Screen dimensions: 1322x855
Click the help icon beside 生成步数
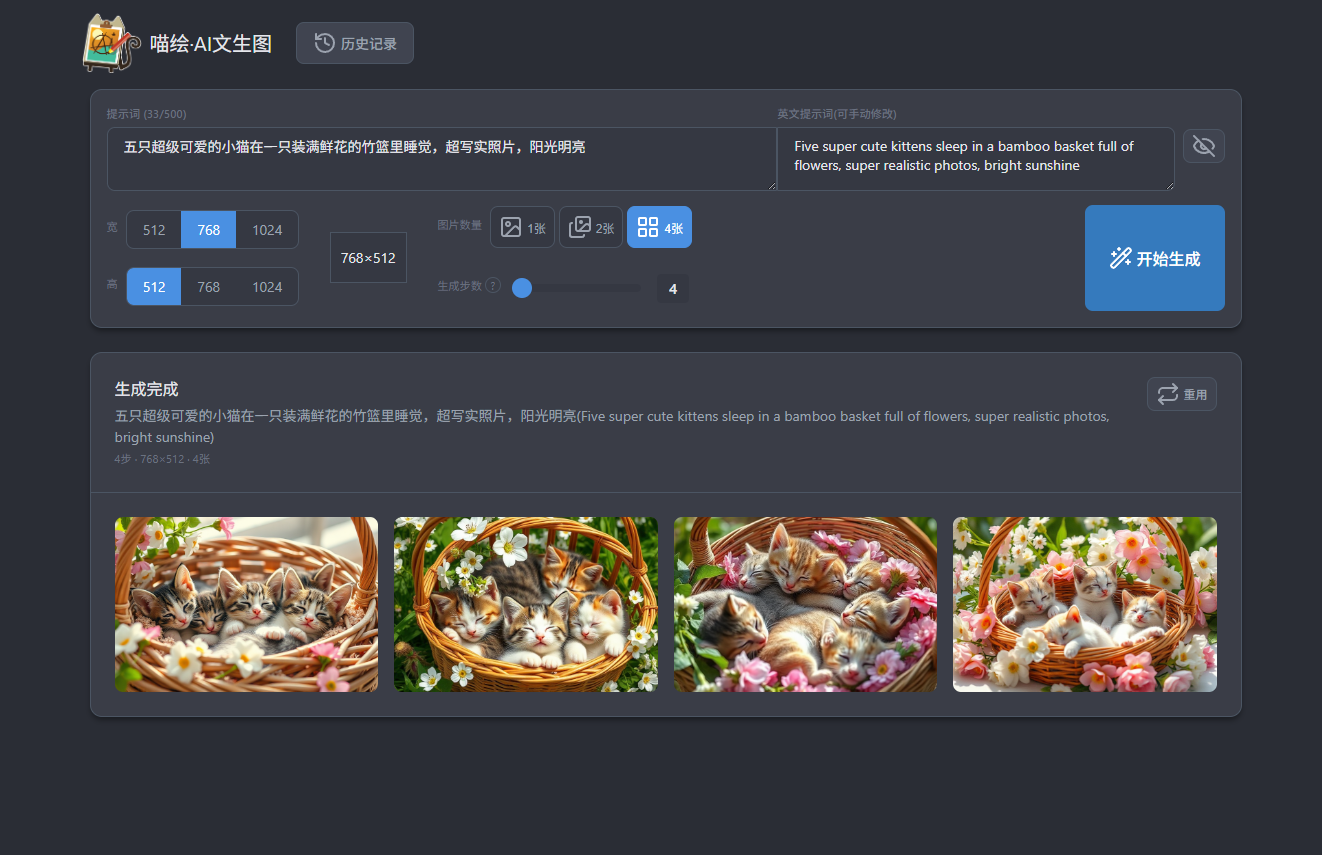coord(493,286)
